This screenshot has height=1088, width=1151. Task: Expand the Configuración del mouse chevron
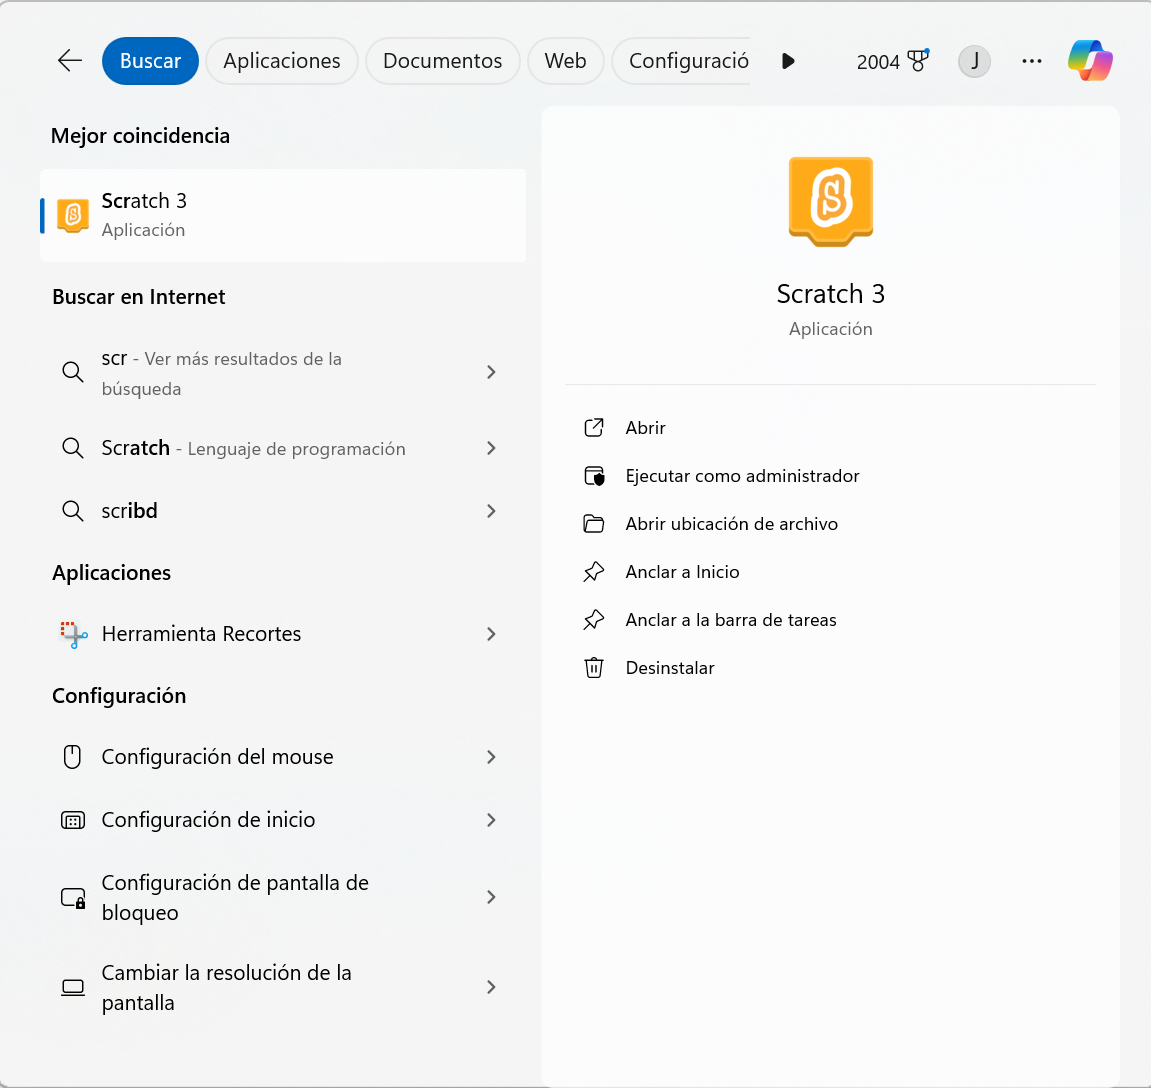click(491, 757)
